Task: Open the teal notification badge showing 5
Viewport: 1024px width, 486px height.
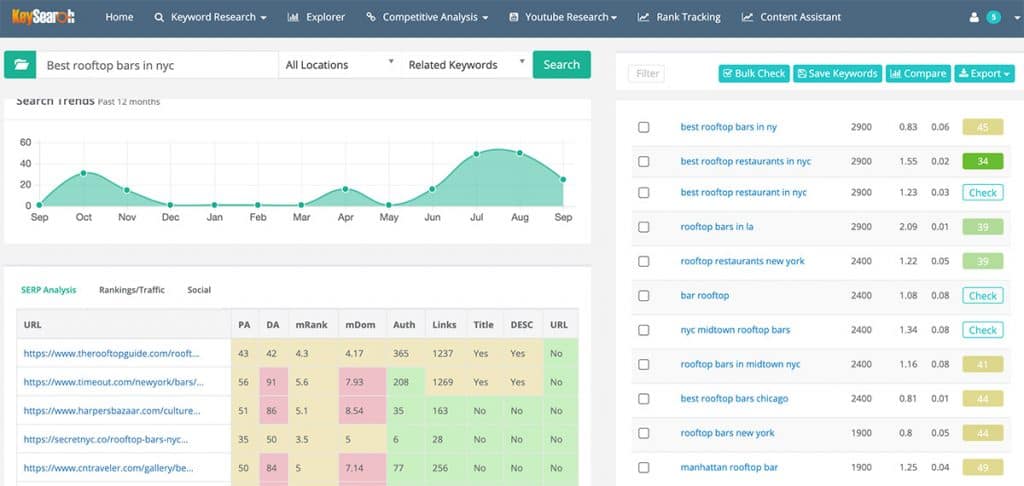Action: (994, 18)
